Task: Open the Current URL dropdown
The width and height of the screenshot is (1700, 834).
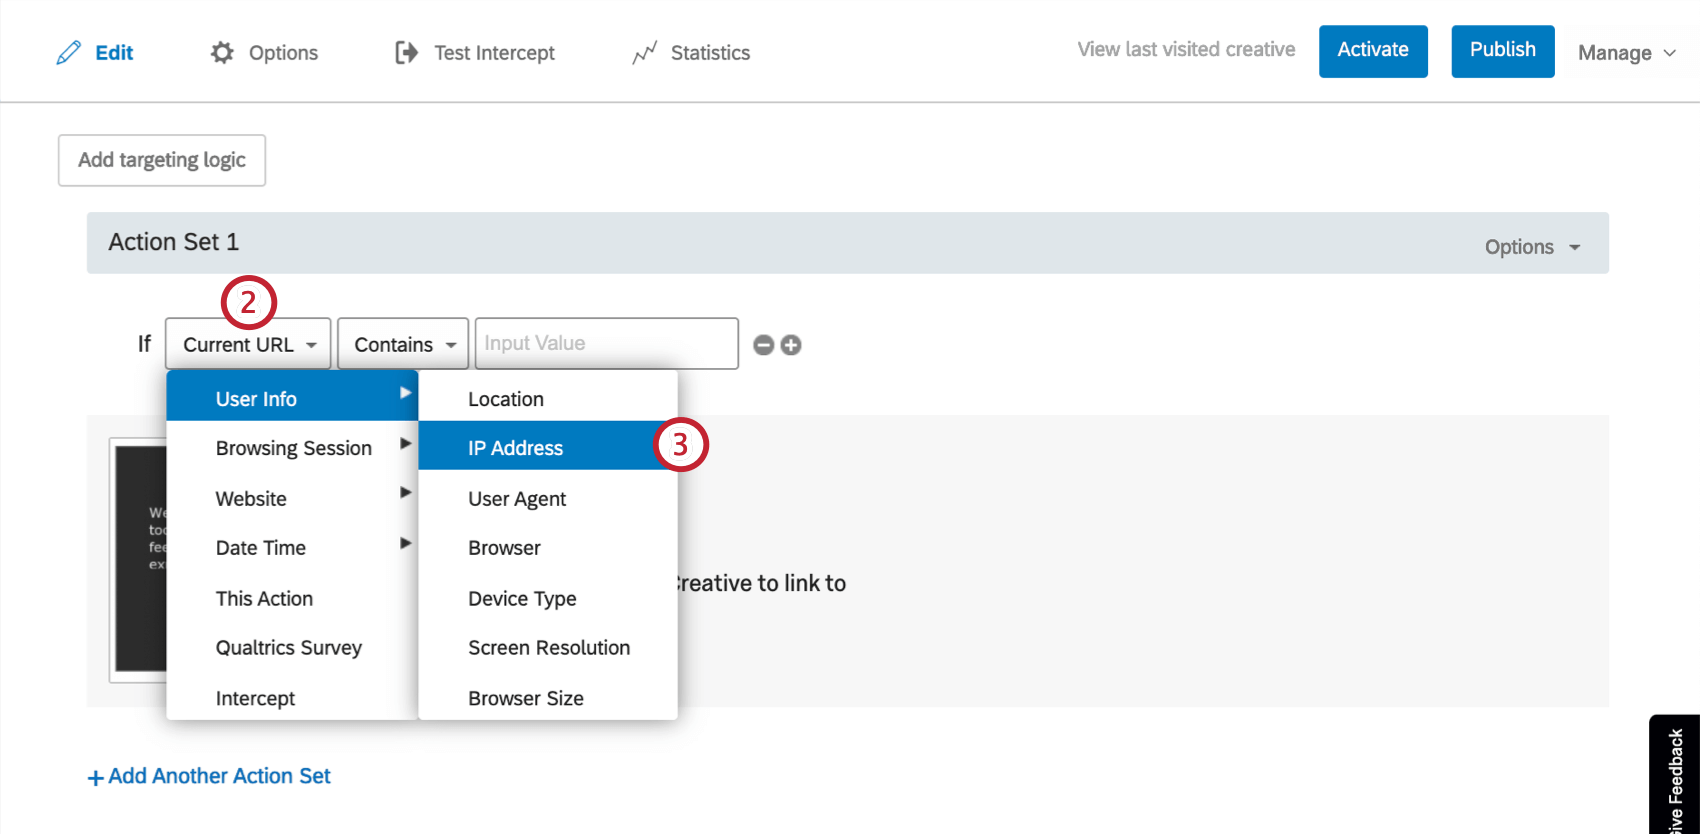Action: 248,344
